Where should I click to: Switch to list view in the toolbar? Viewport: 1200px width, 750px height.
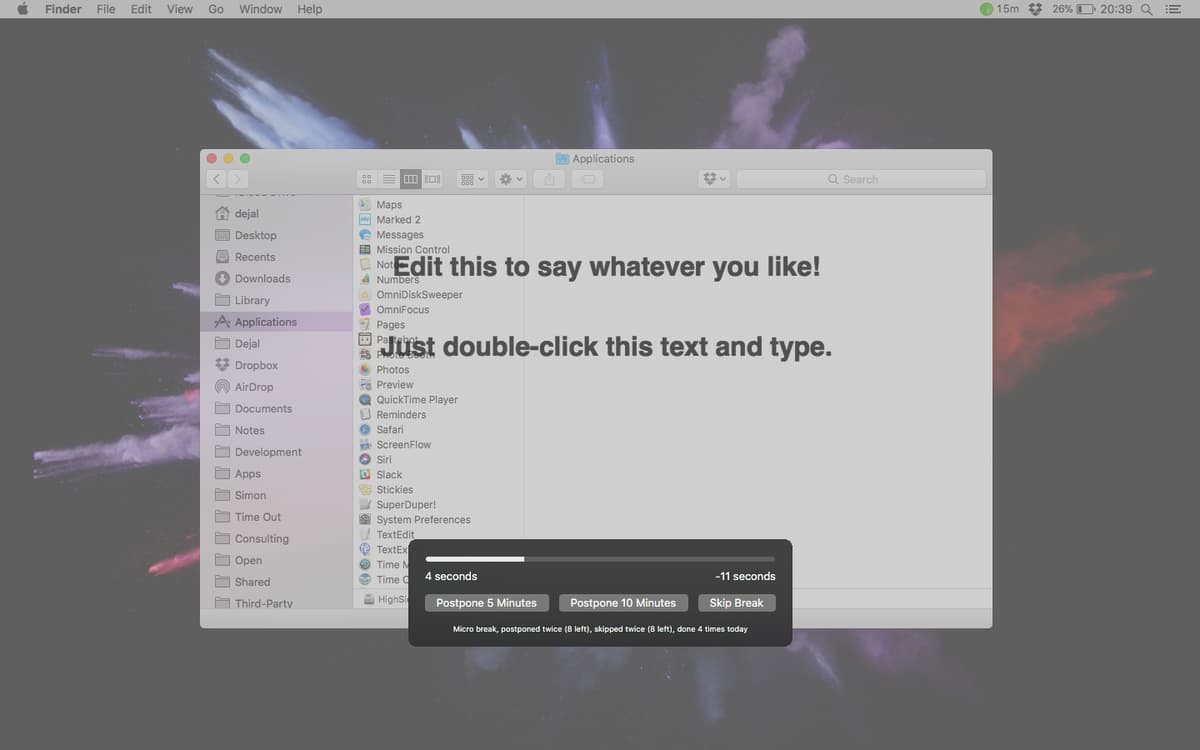389,178
